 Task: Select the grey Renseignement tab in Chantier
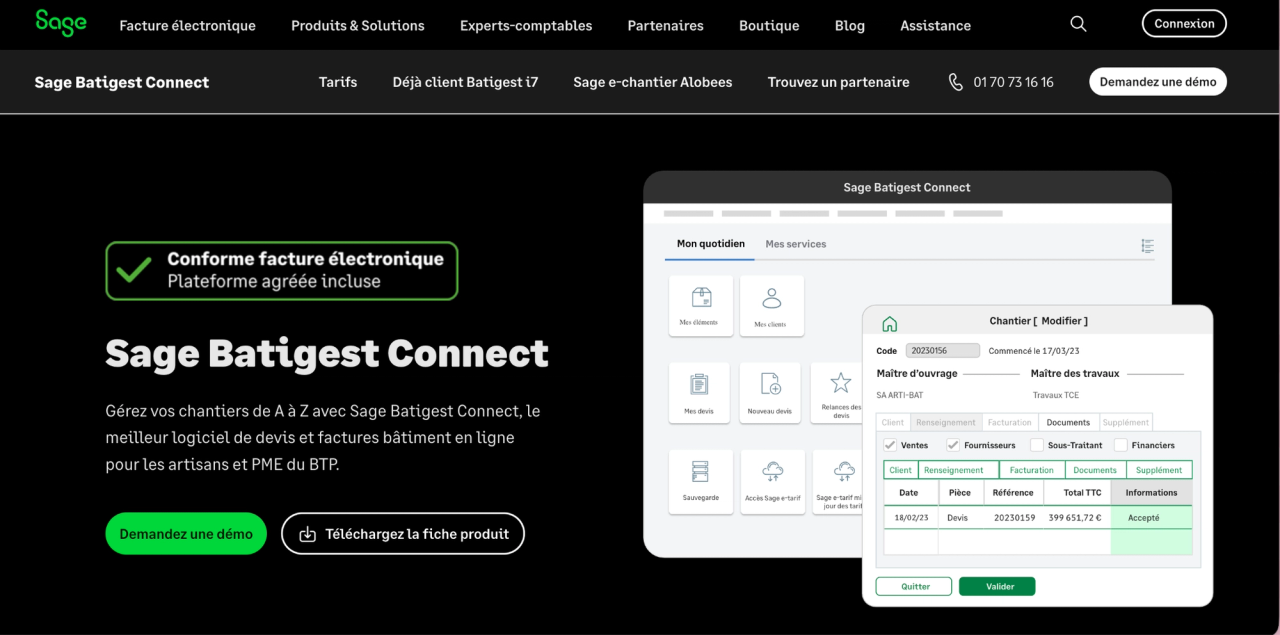946,422
